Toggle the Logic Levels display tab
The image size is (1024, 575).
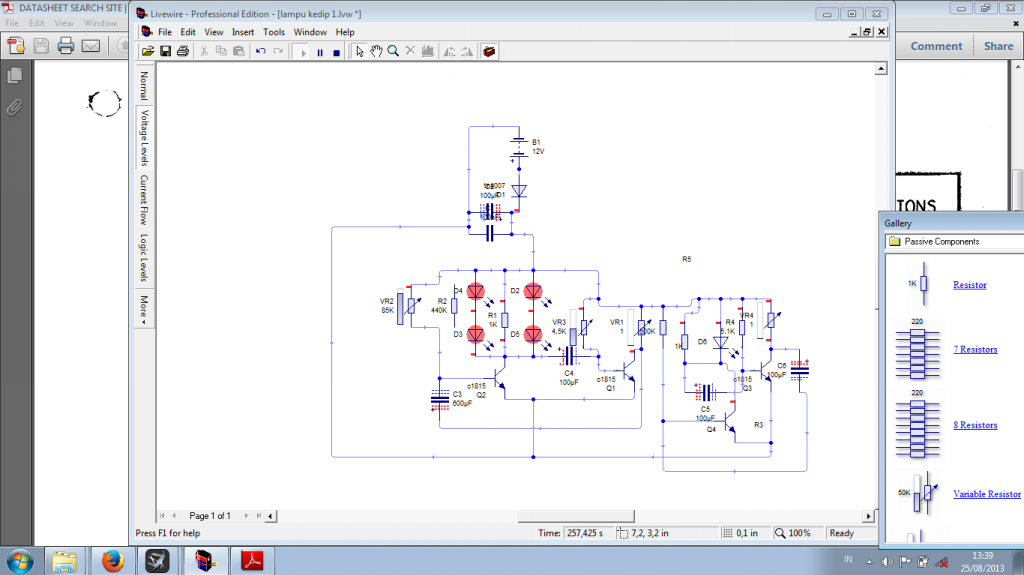(143, 260)
